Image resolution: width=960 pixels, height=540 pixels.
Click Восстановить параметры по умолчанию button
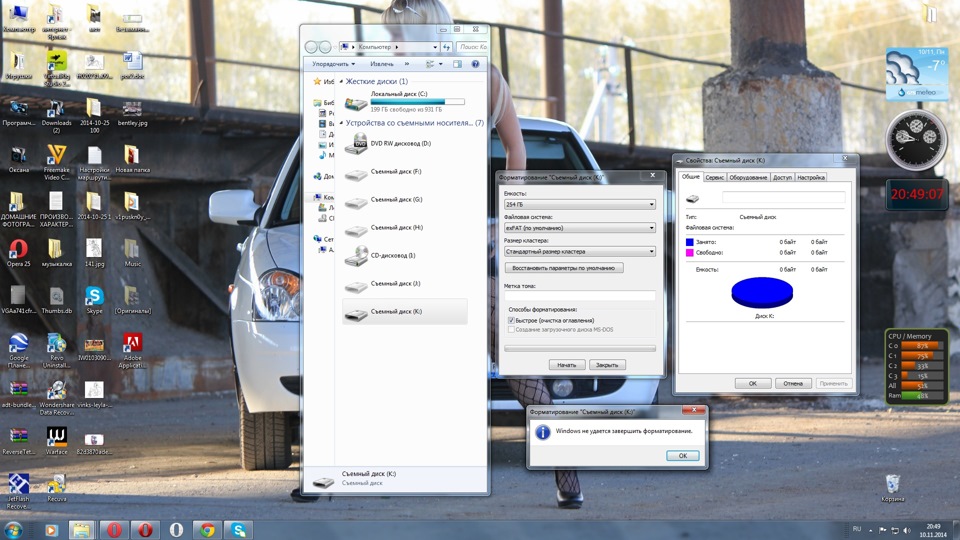coord(564,268)
